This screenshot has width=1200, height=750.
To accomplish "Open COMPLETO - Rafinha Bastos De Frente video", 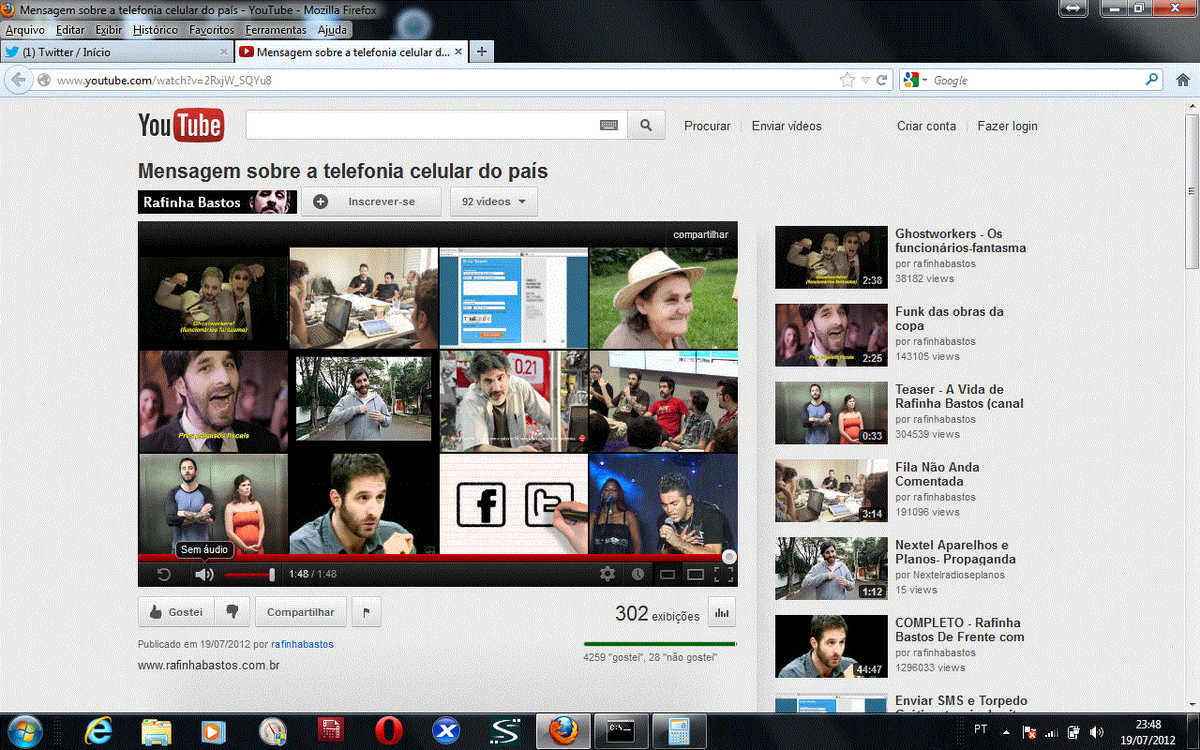I will pos(831,647).
